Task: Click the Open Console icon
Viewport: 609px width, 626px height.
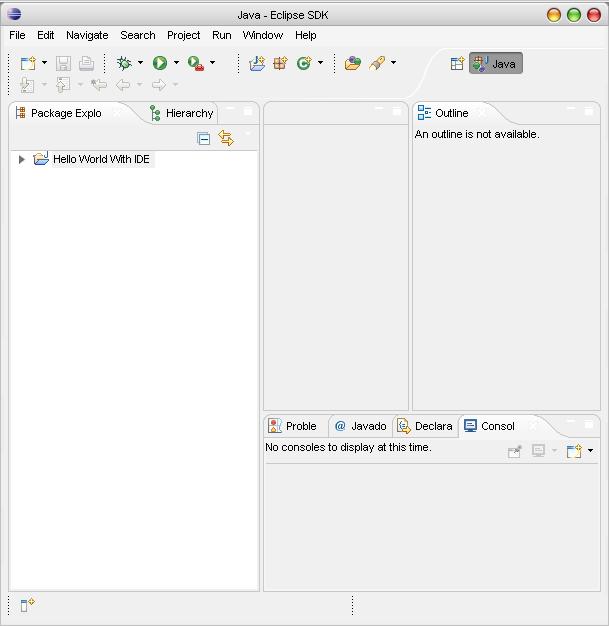Action: [x=574, y=451]
